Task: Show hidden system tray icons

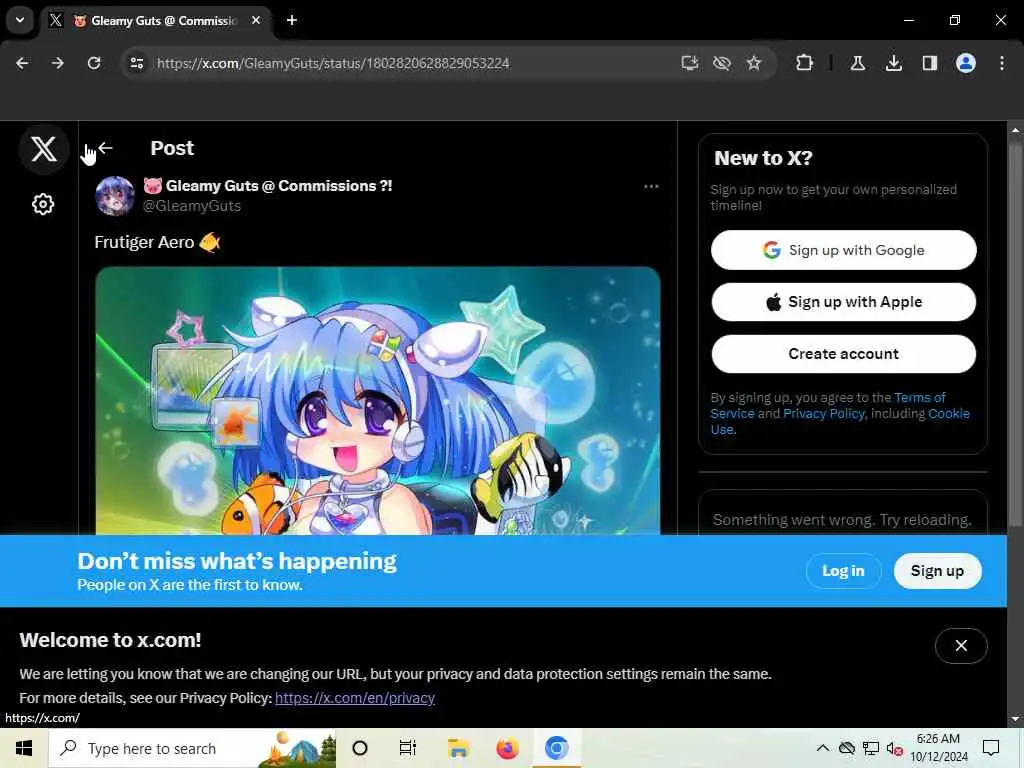Action: tap(823, 748)
